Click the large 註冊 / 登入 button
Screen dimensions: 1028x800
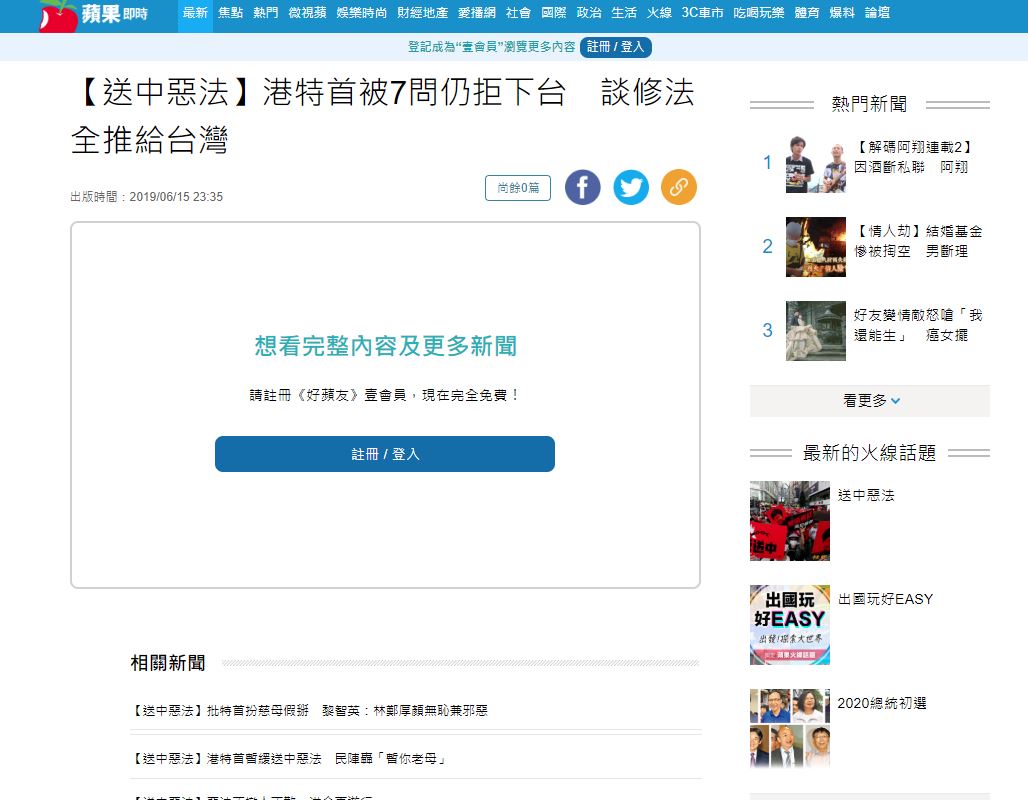(x=384, y=454)
